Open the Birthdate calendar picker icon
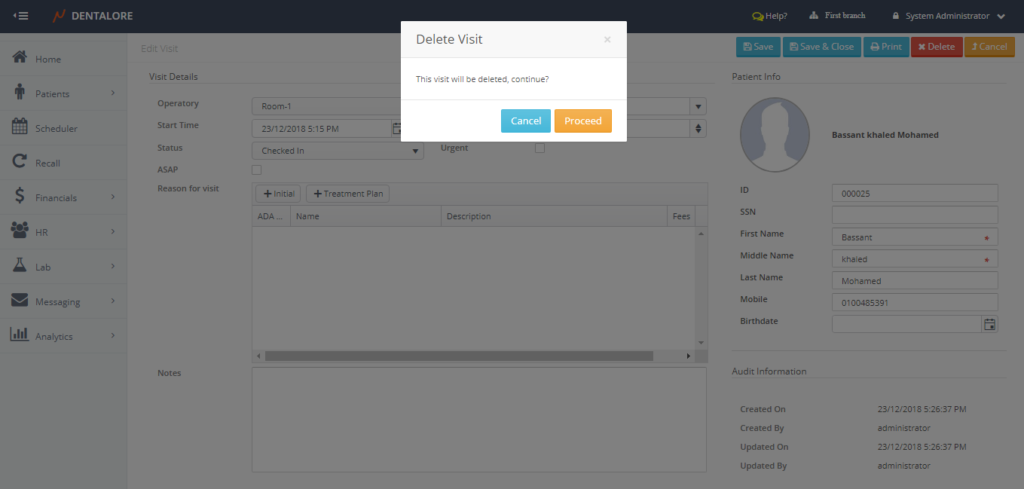This screenshot has width=1024, height=489. [x=989, y=324]
